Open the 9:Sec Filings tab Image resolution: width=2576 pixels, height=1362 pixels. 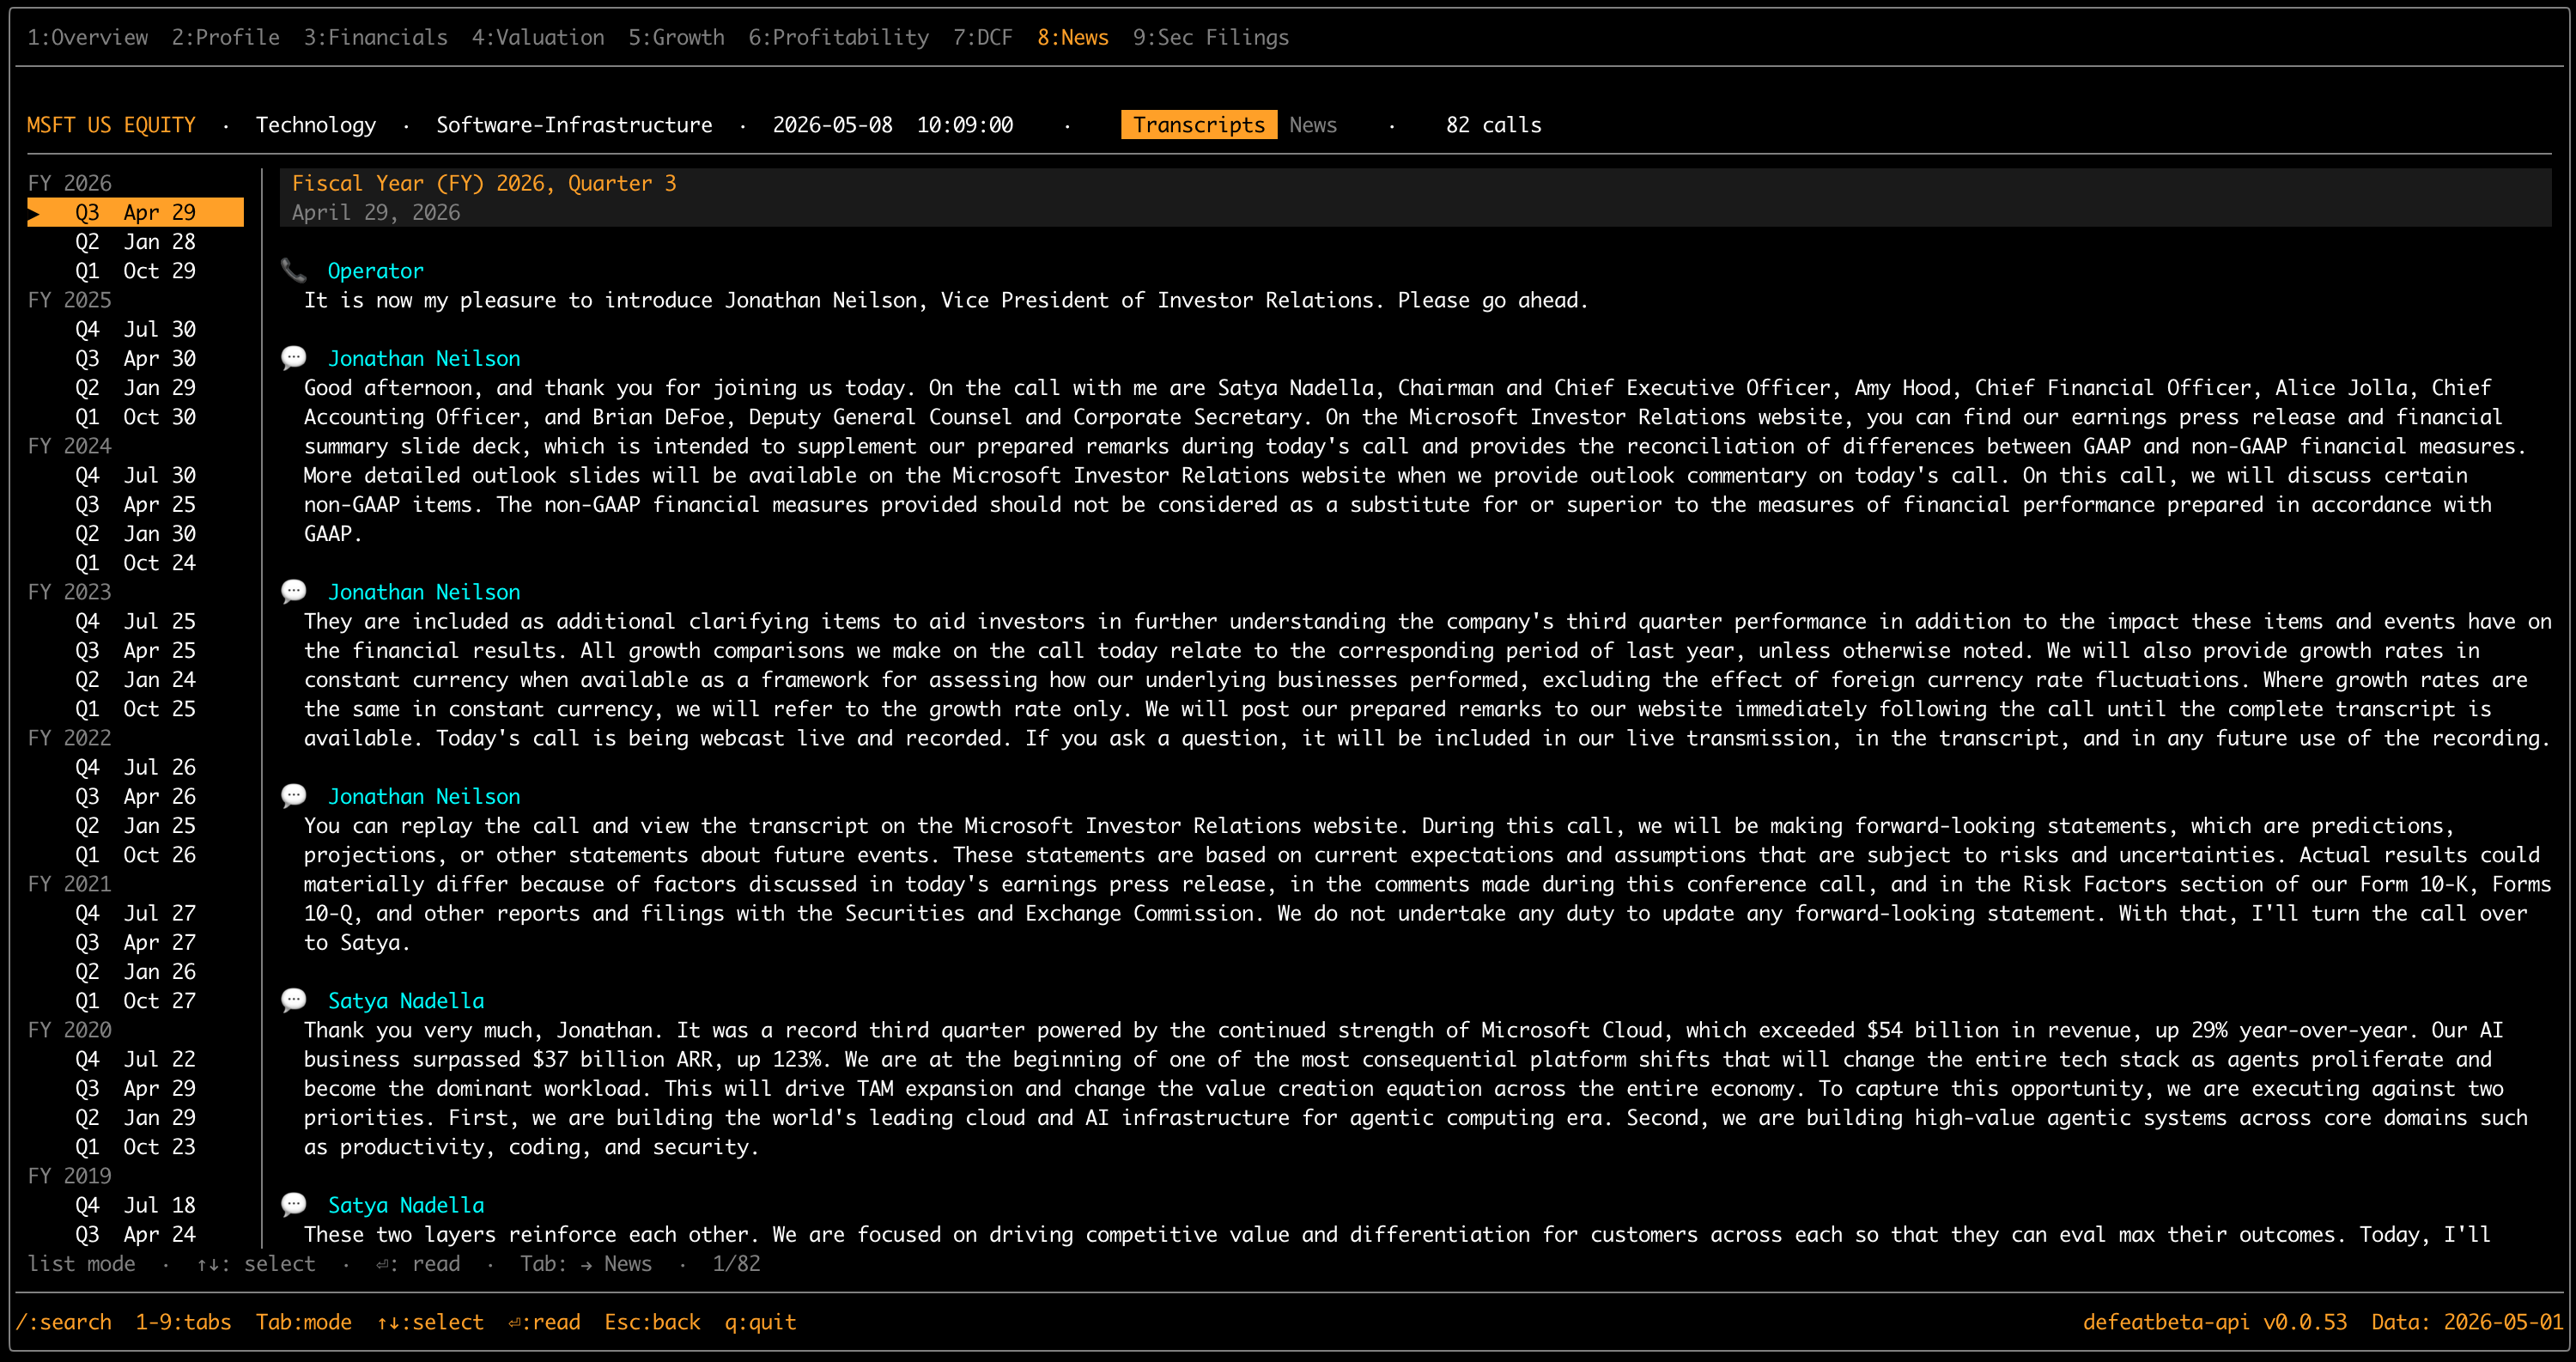pyautogui.click(x=1210, y=37)
